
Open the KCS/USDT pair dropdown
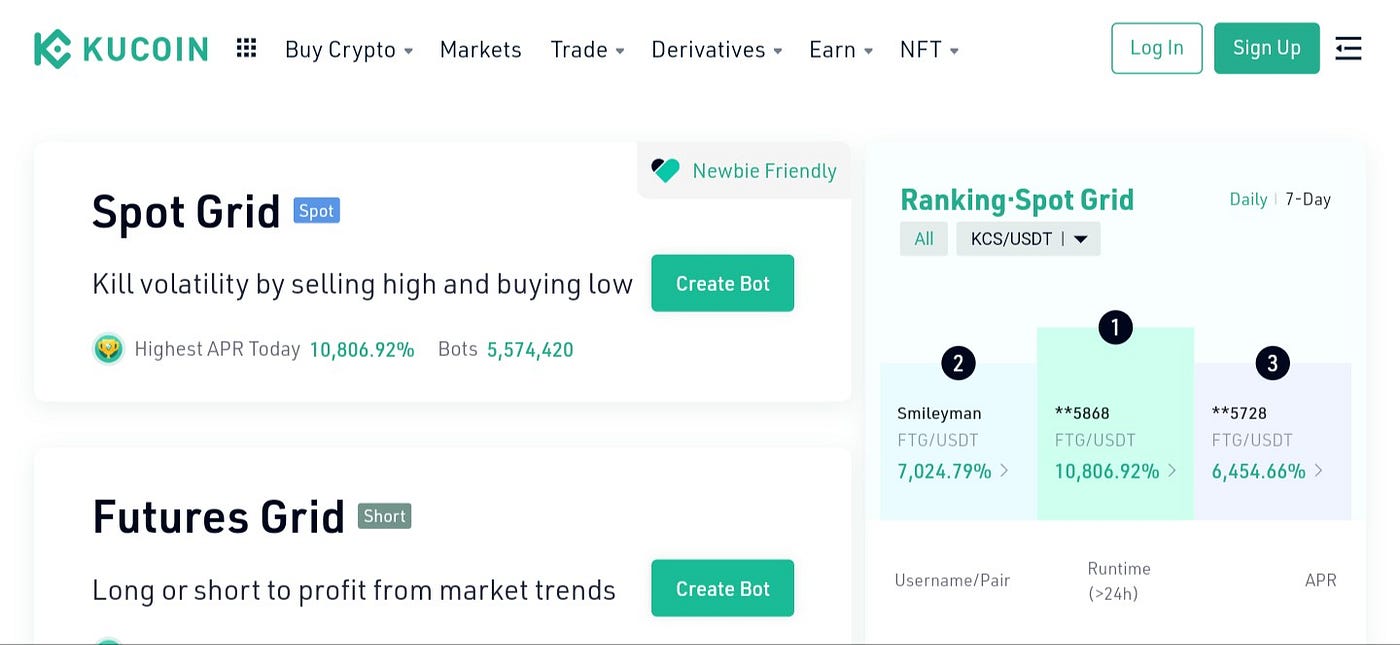(1028, 239)
